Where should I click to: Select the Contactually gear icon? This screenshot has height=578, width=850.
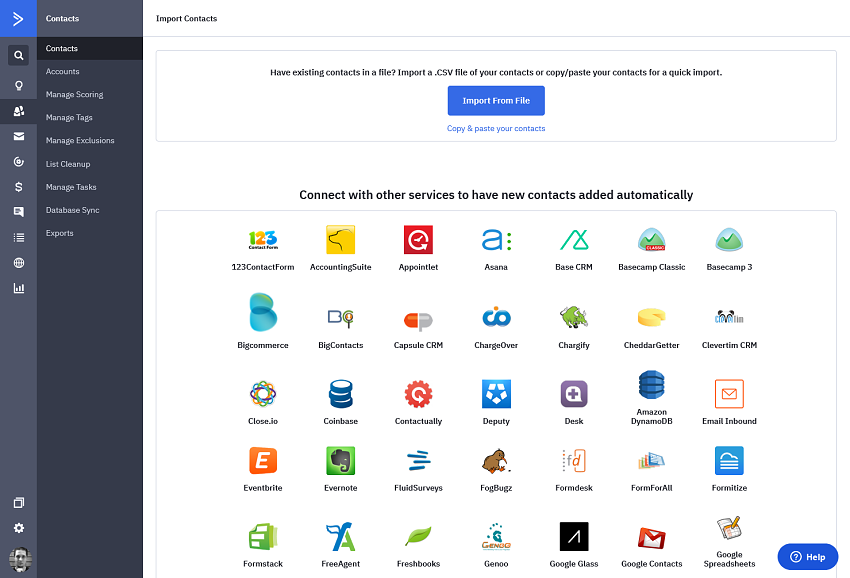pyautogui.click(x=418, y=394)
